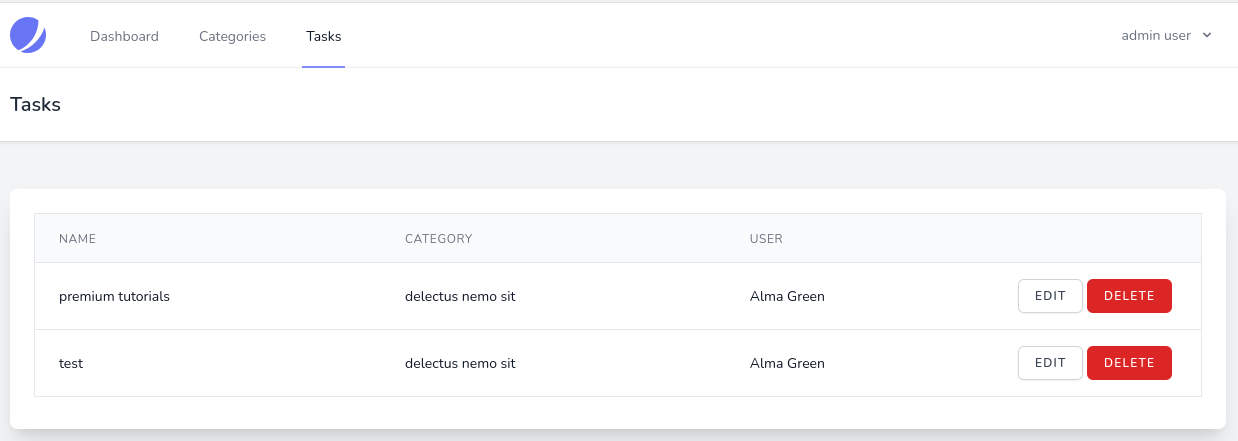Click delectus nemo sit in test row
Image resolution: width=1238 pixels, height=441 pixels.
460,364
